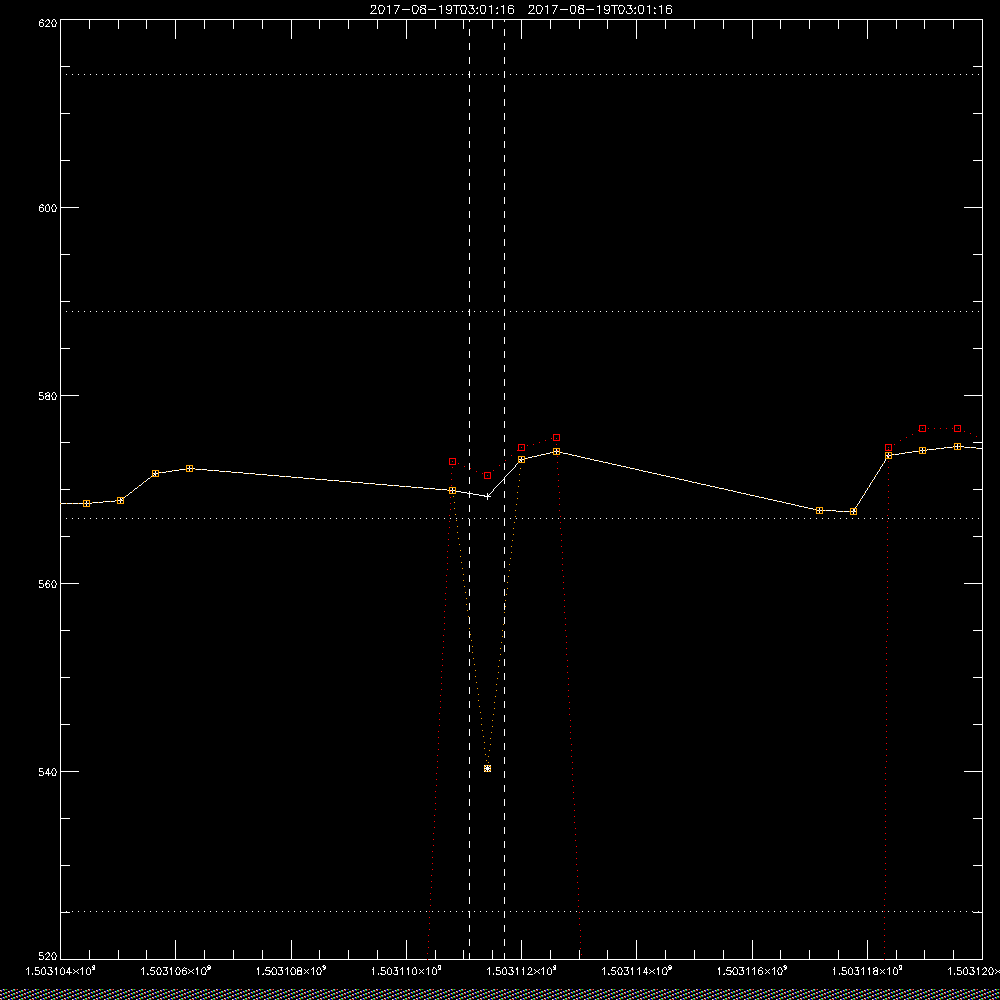This screenshot has width=1000, height=1000.
Task: Click the x-axis label 1.503106×10⁹
Action: [175, 971]
